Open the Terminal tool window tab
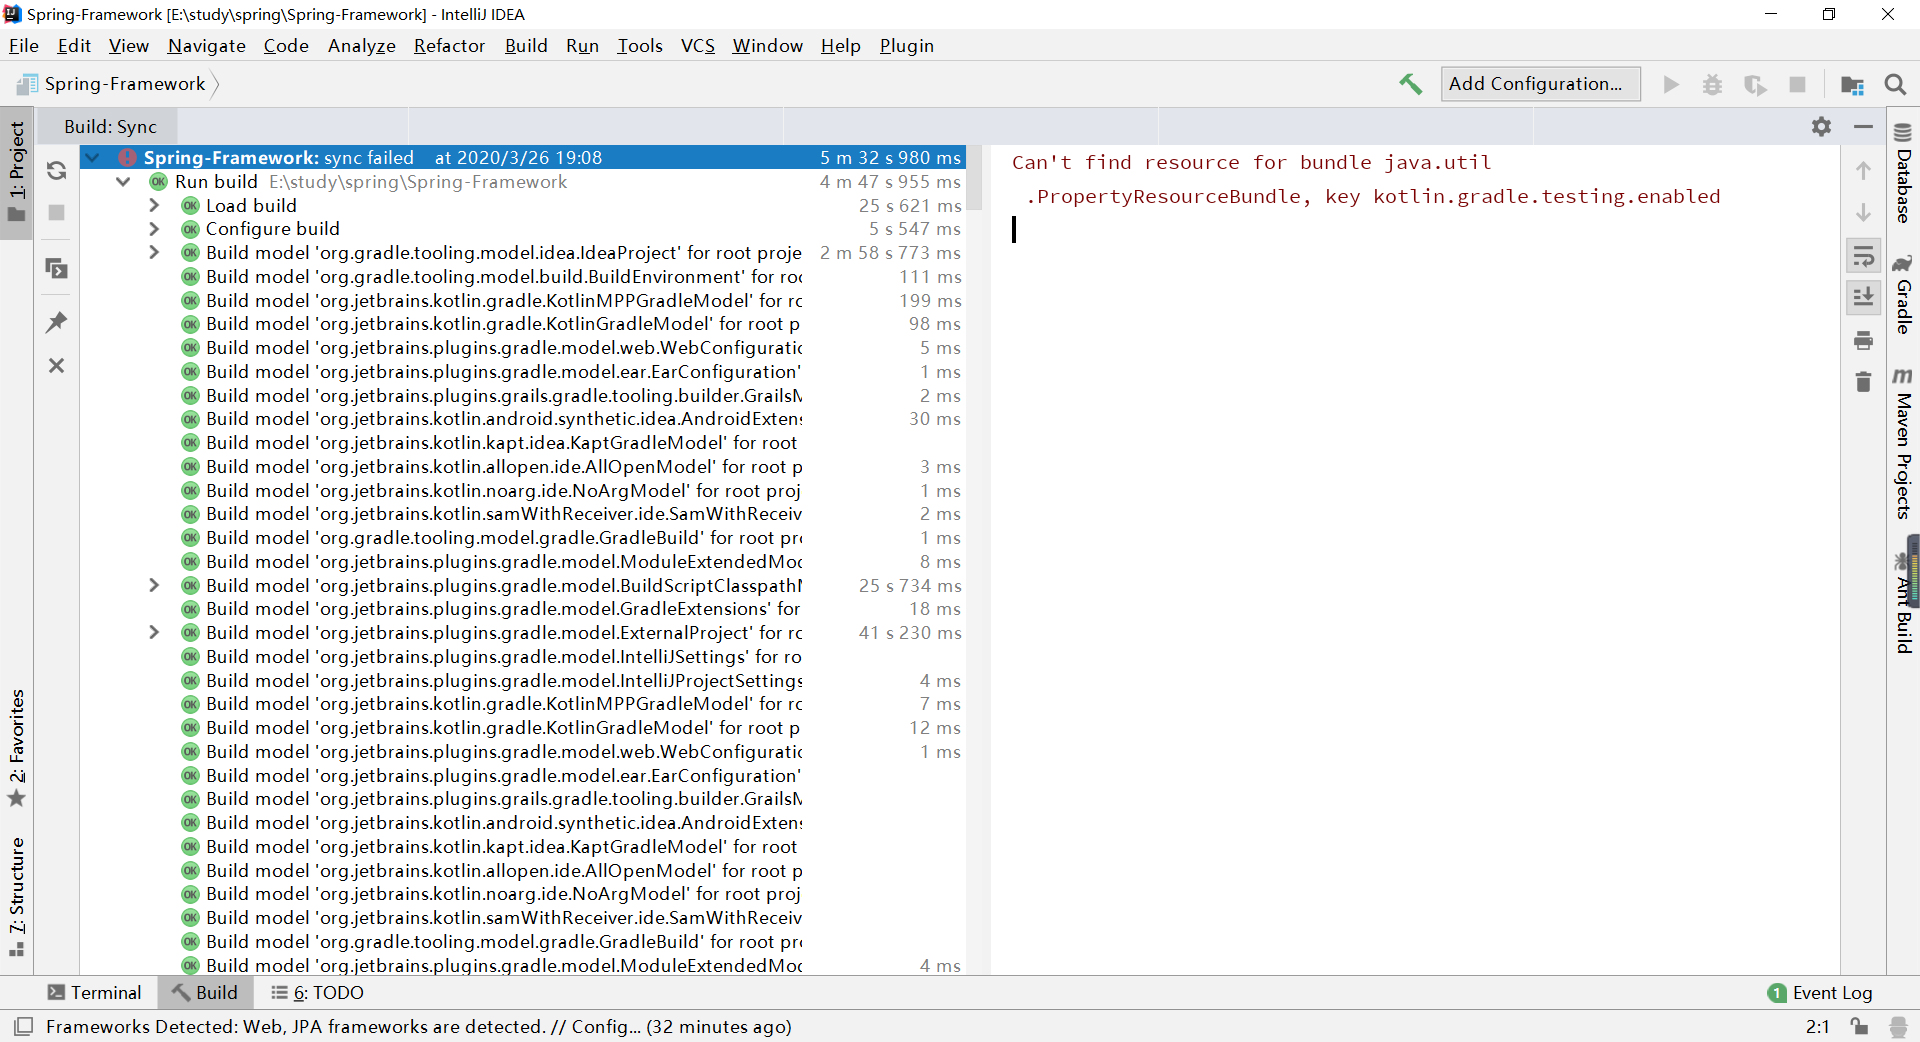 click(95, 993)
